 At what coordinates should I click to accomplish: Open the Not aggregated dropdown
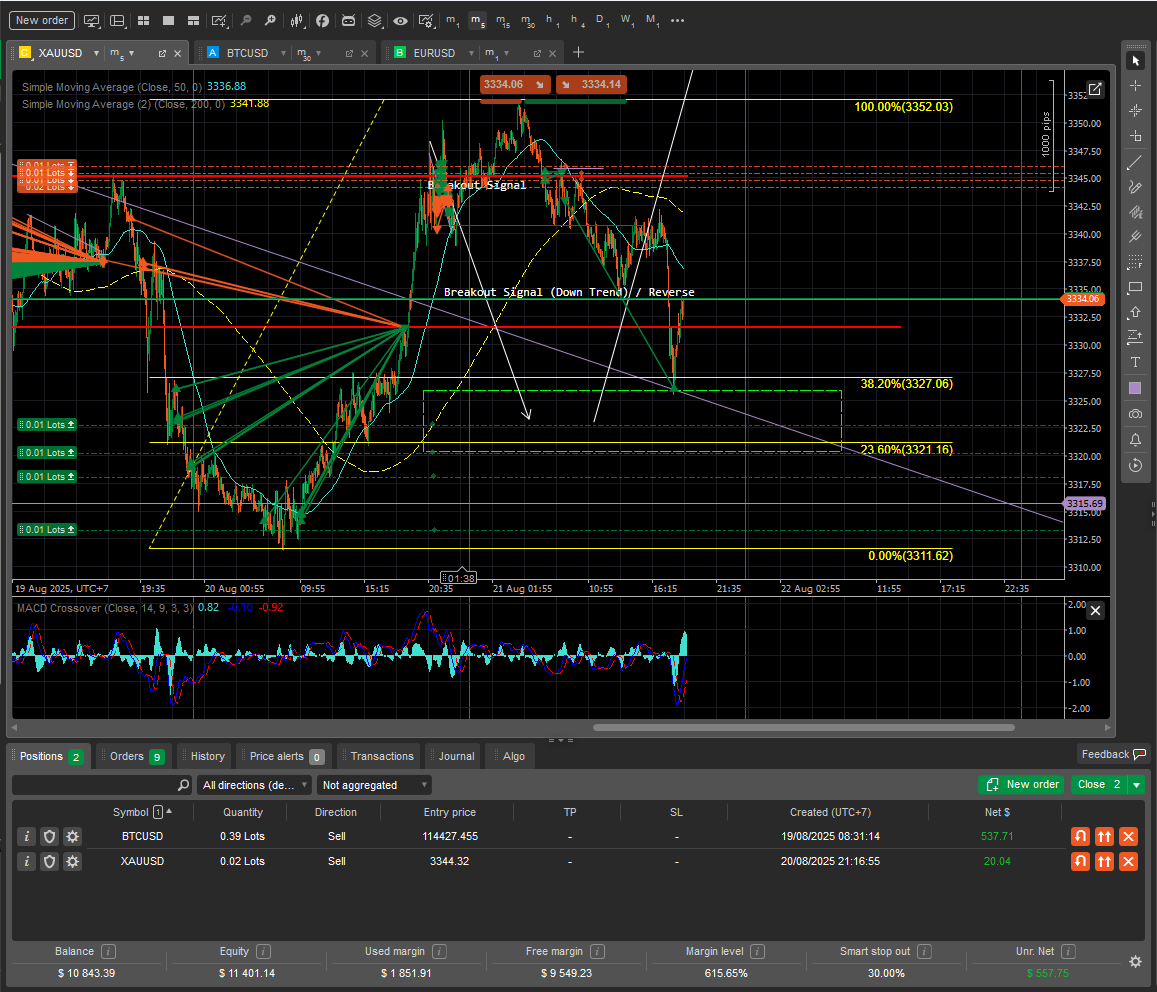(375, 785)
